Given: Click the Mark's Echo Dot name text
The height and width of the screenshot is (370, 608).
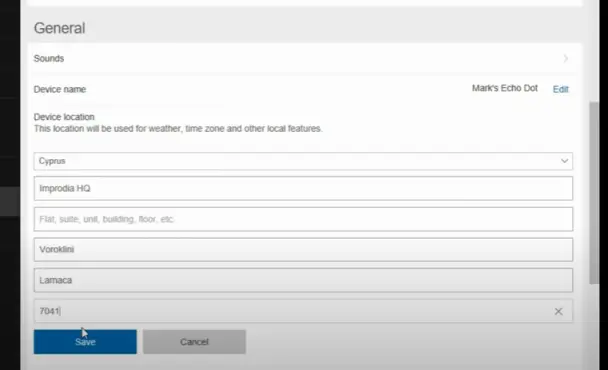Looking at the screenshot, I should tap(504, 88).
